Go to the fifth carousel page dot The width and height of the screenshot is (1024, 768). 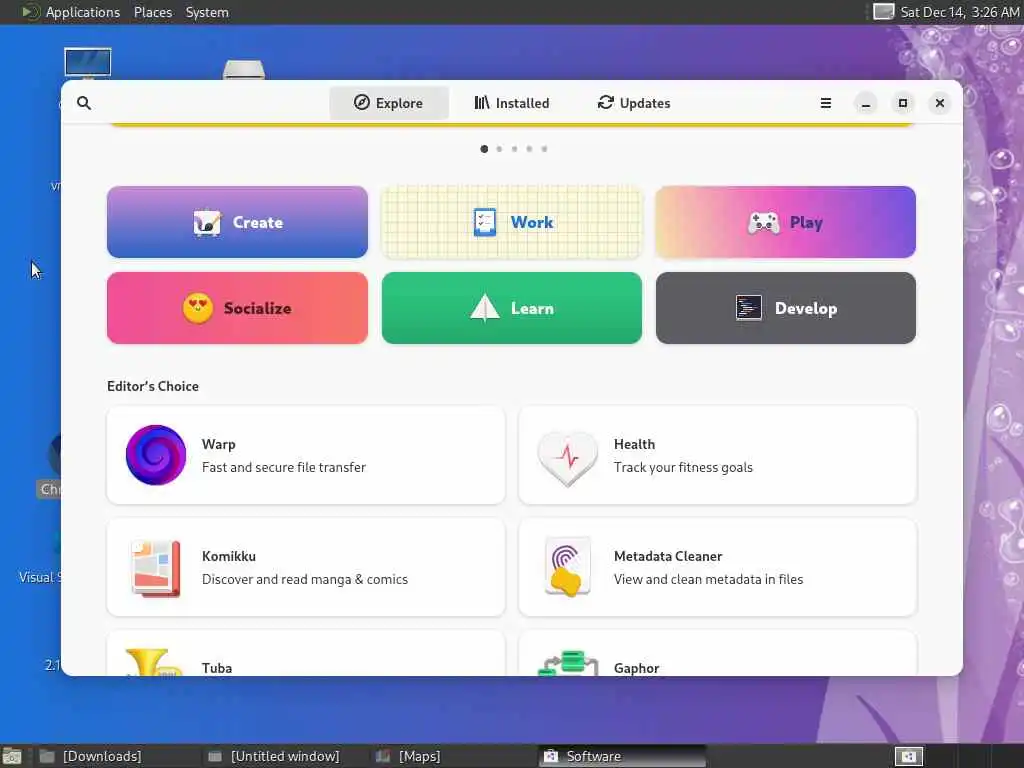click(544, 149)
